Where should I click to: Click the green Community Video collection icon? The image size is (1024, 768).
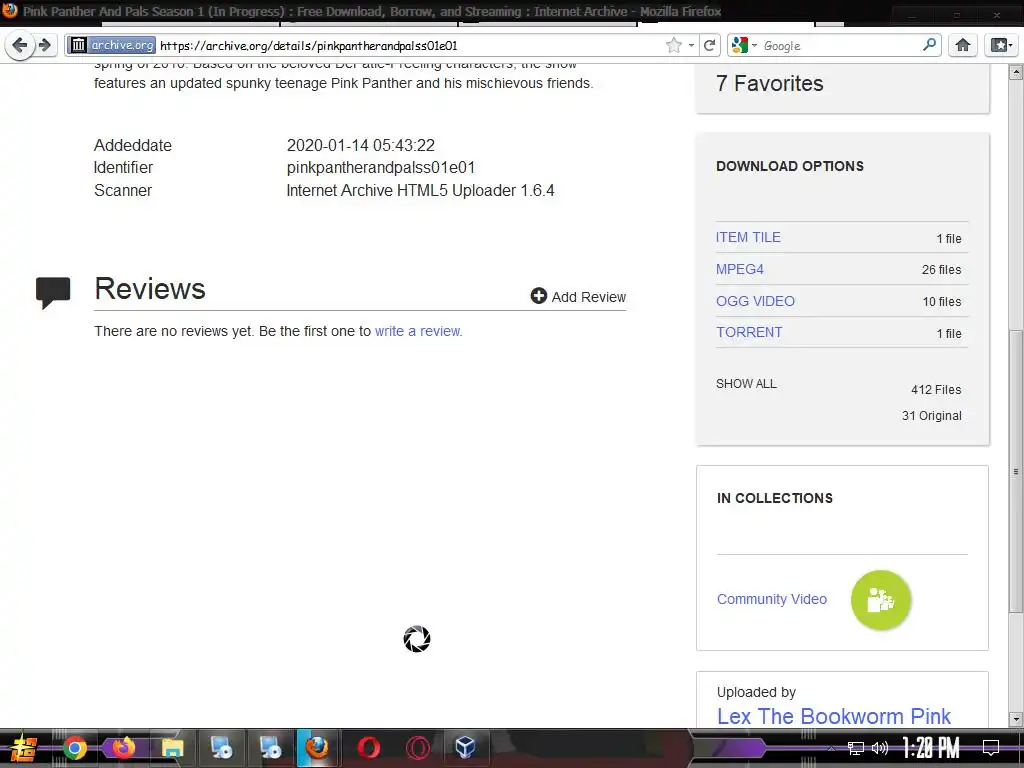click(880, 600)
